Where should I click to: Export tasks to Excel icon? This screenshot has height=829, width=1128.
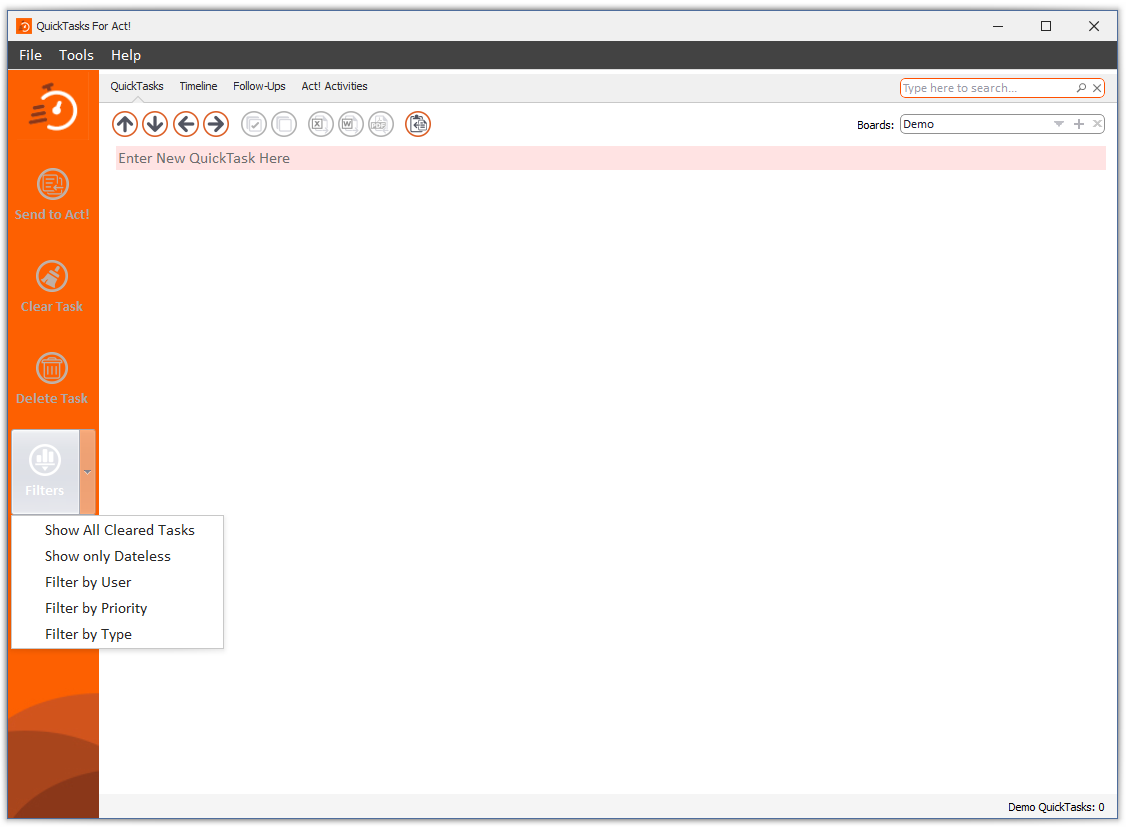click(321, 124)
